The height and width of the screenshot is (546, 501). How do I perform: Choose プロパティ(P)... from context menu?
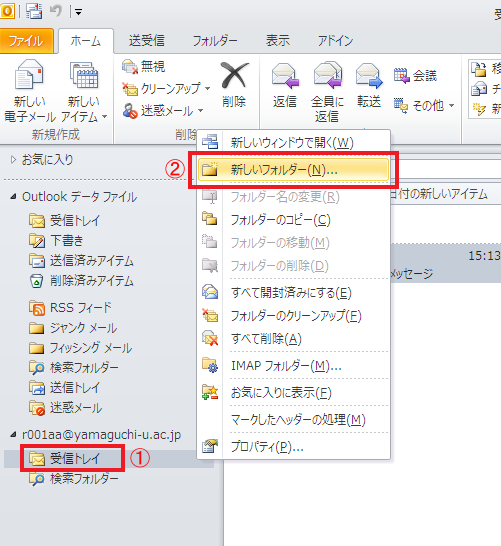[293, 447]
